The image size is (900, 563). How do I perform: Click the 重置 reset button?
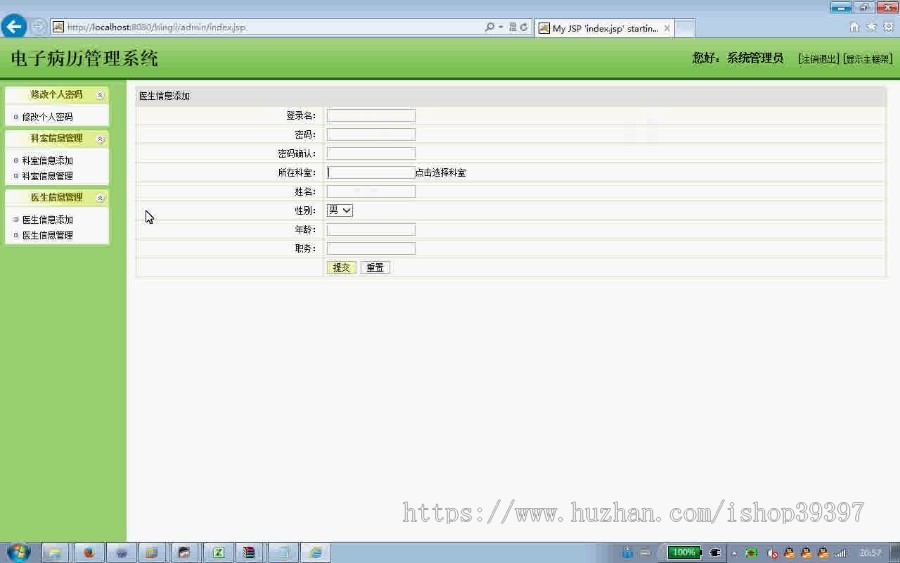click(x=375, y=267)
